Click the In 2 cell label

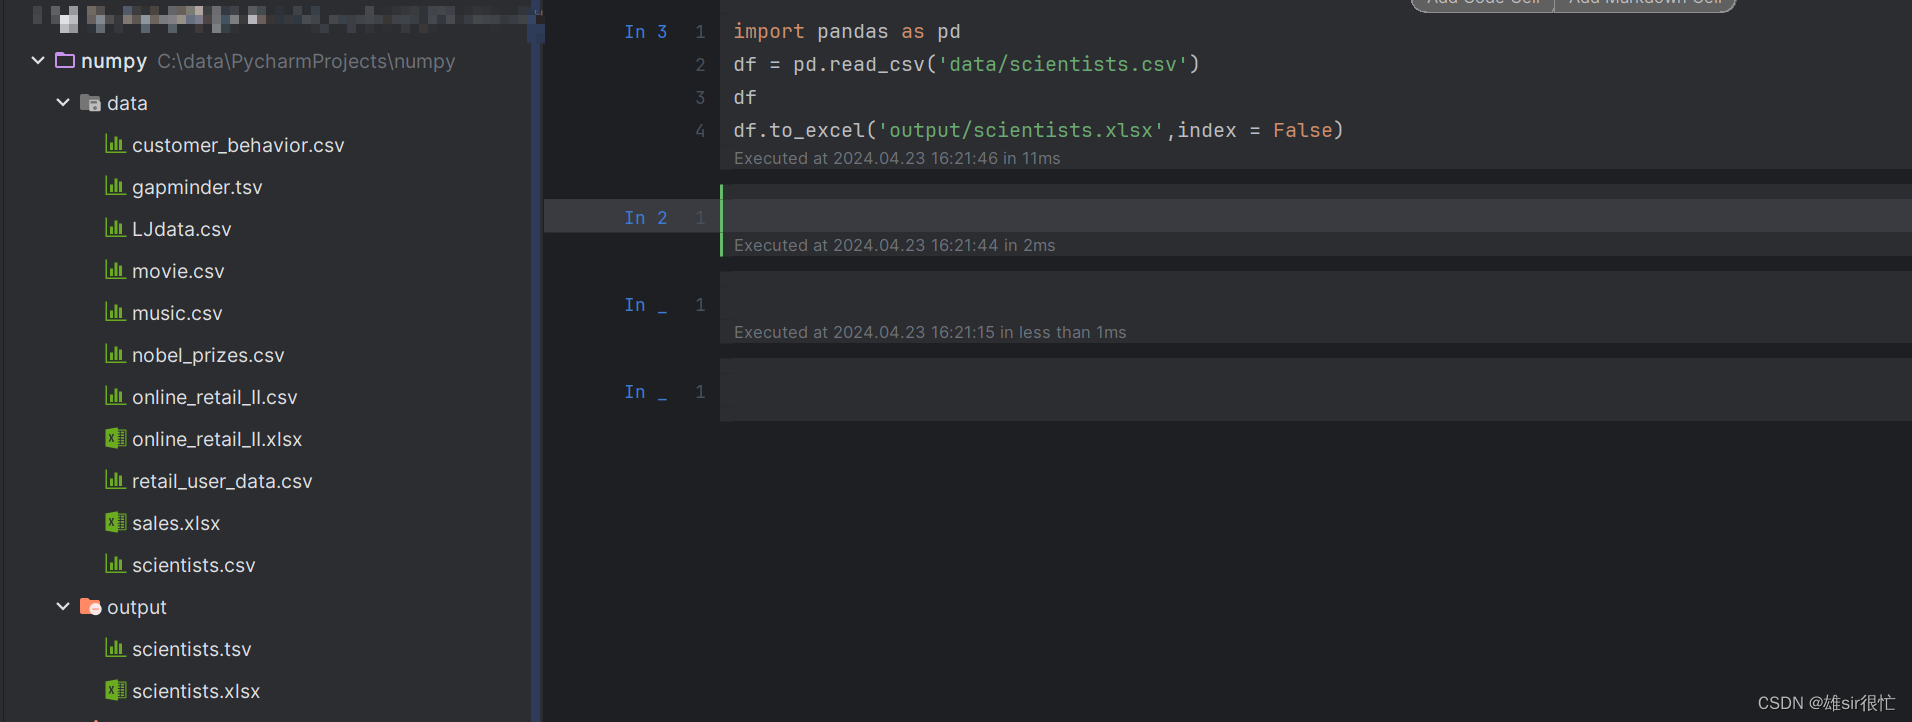(646, 217)
